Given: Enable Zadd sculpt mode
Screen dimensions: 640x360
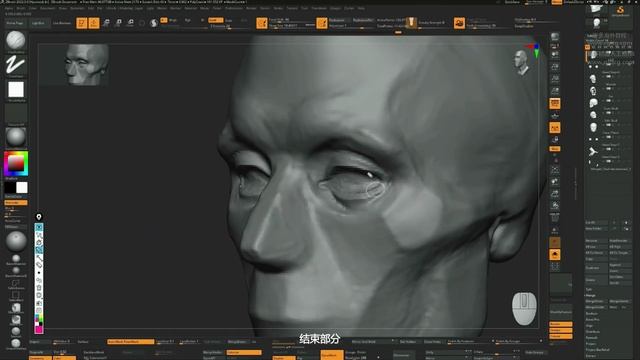Looking at the screenshot, I should 215,20.
